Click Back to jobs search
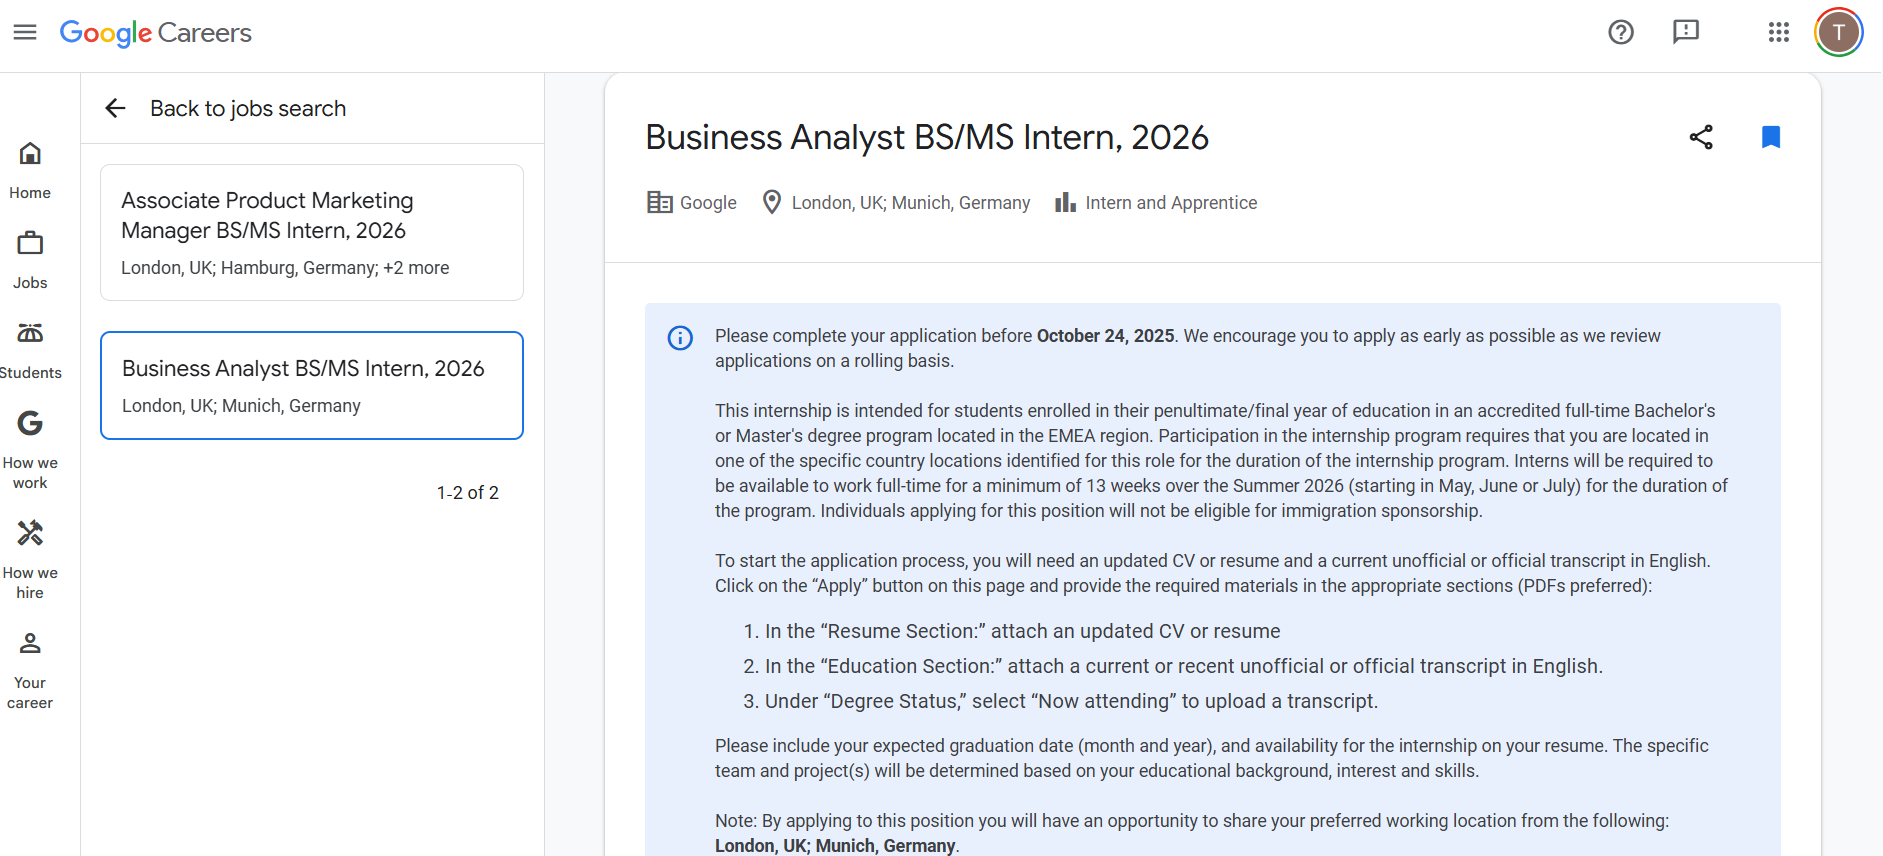1883x856 pixels. (x=248, y=108)
